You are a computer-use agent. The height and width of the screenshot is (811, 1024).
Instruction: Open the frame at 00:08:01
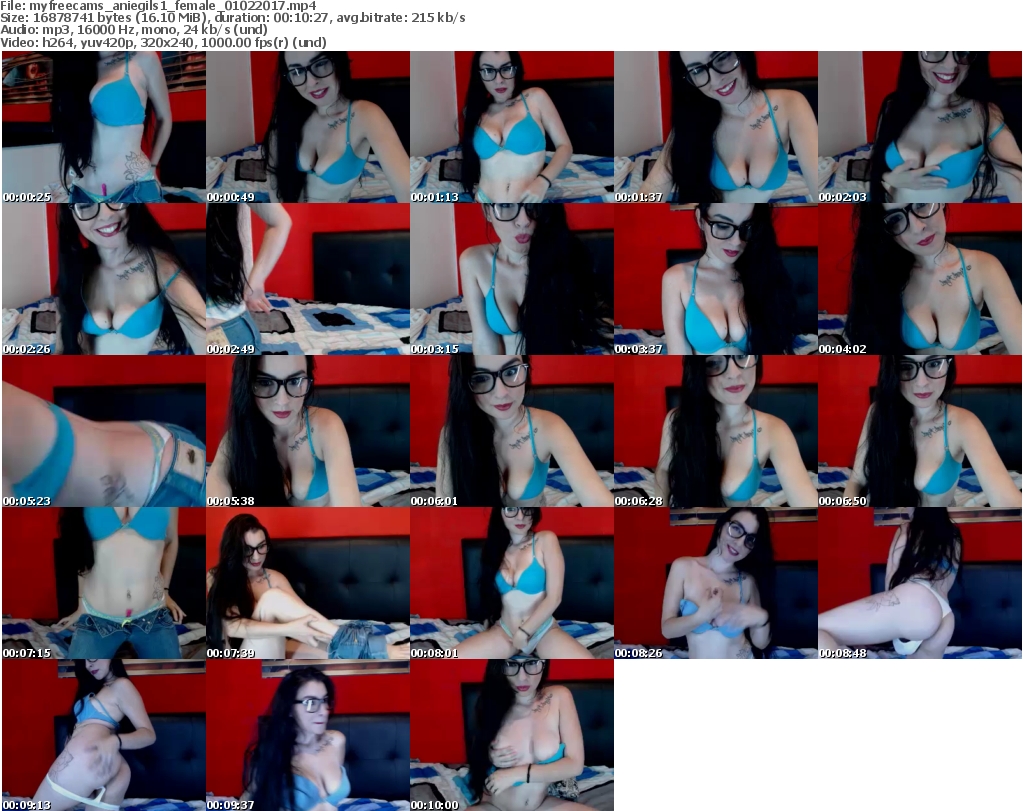[511, 583]
